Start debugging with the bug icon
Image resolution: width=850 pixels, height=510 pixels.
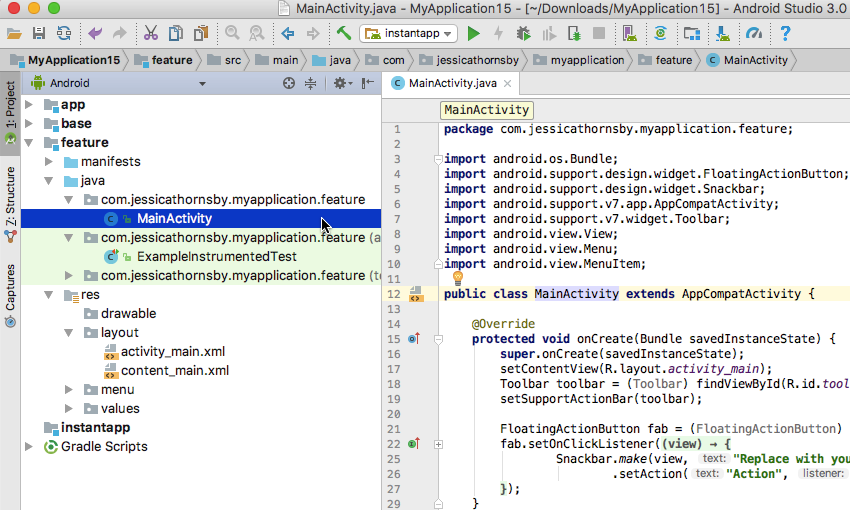click(x=524, y=34)
